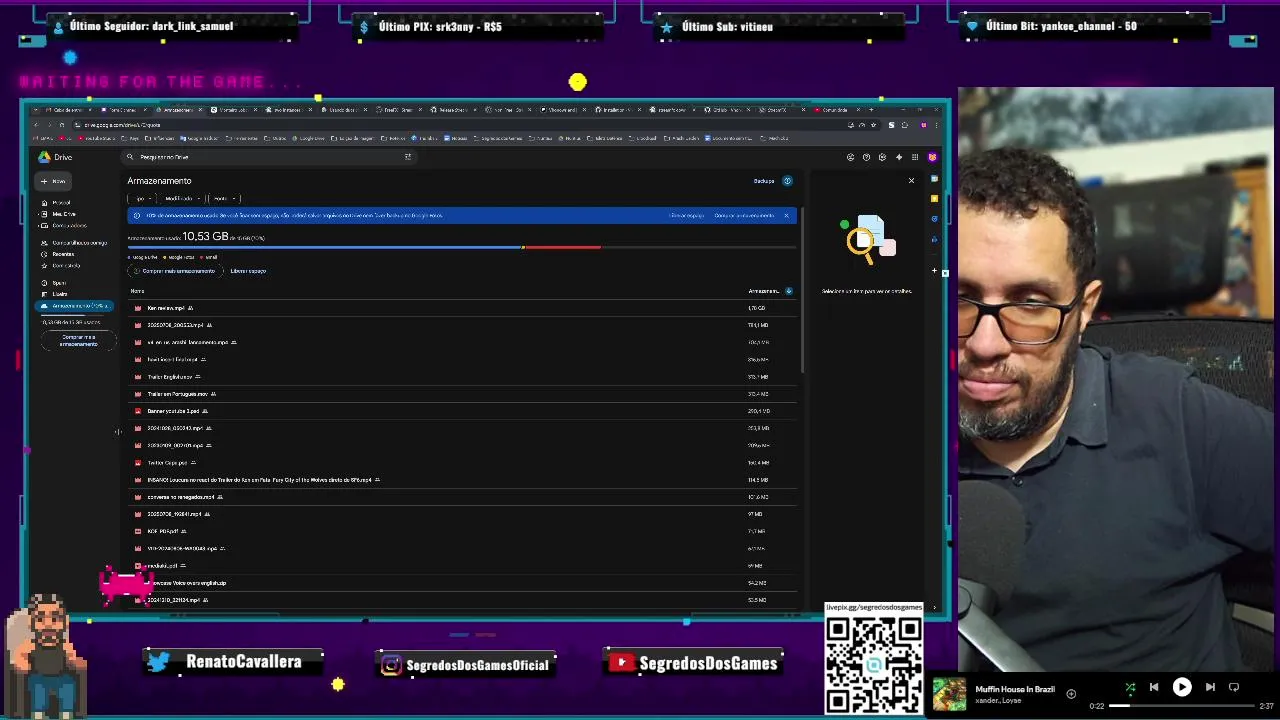Screen dimensions: 1280x720
Task: Click Comprar mais armazenamento below usage bar
Action: click(x=174, y=271)
